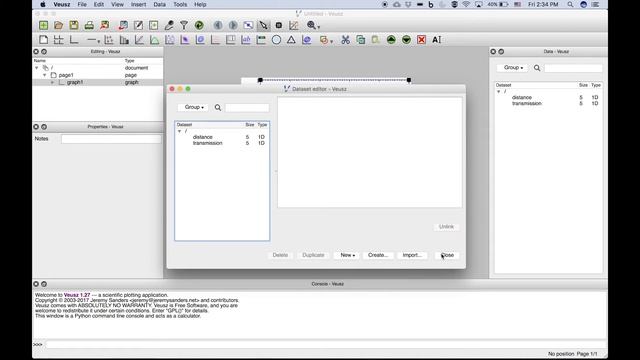Viewport: 640px width, 360px height.
Task: Click the Wi-Fi icon in menu bar
Action: click(466, 4)
